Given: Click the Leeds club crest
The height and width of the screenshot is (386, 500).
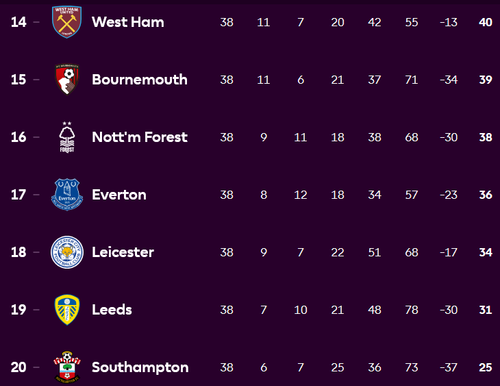Looking at the screenshot, I should coord(67,310).
